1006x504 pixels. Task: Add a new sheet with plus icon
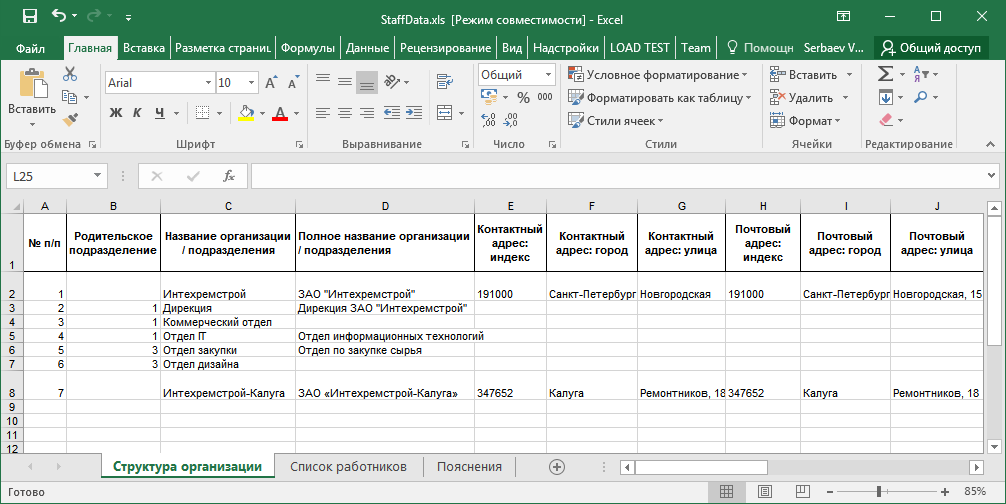pos(557,467)
